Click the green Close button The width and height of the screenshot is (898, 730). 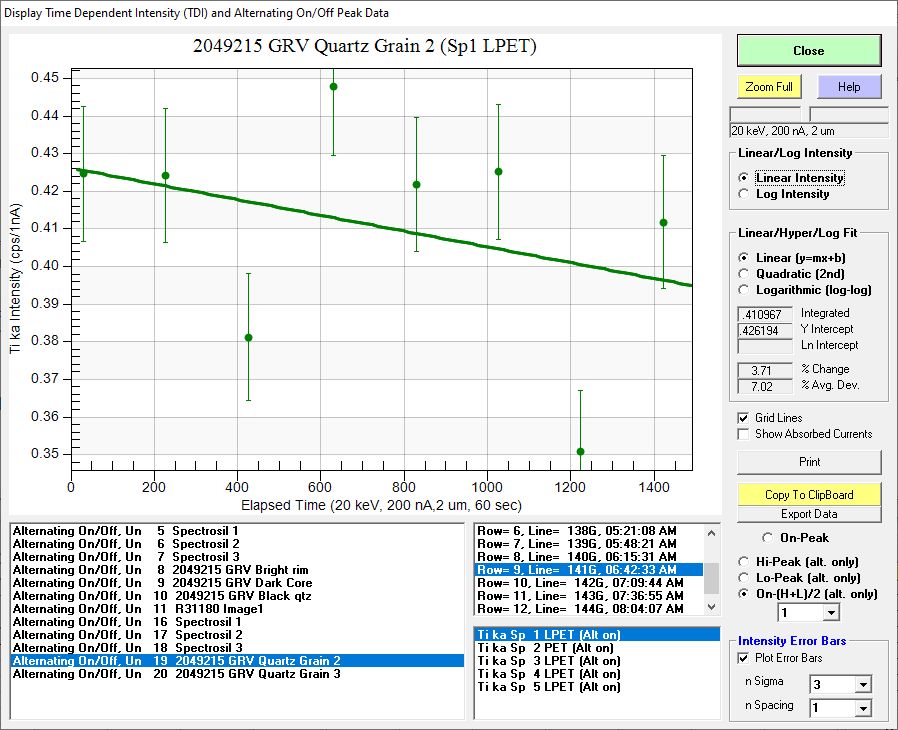(x=808, y=51)
